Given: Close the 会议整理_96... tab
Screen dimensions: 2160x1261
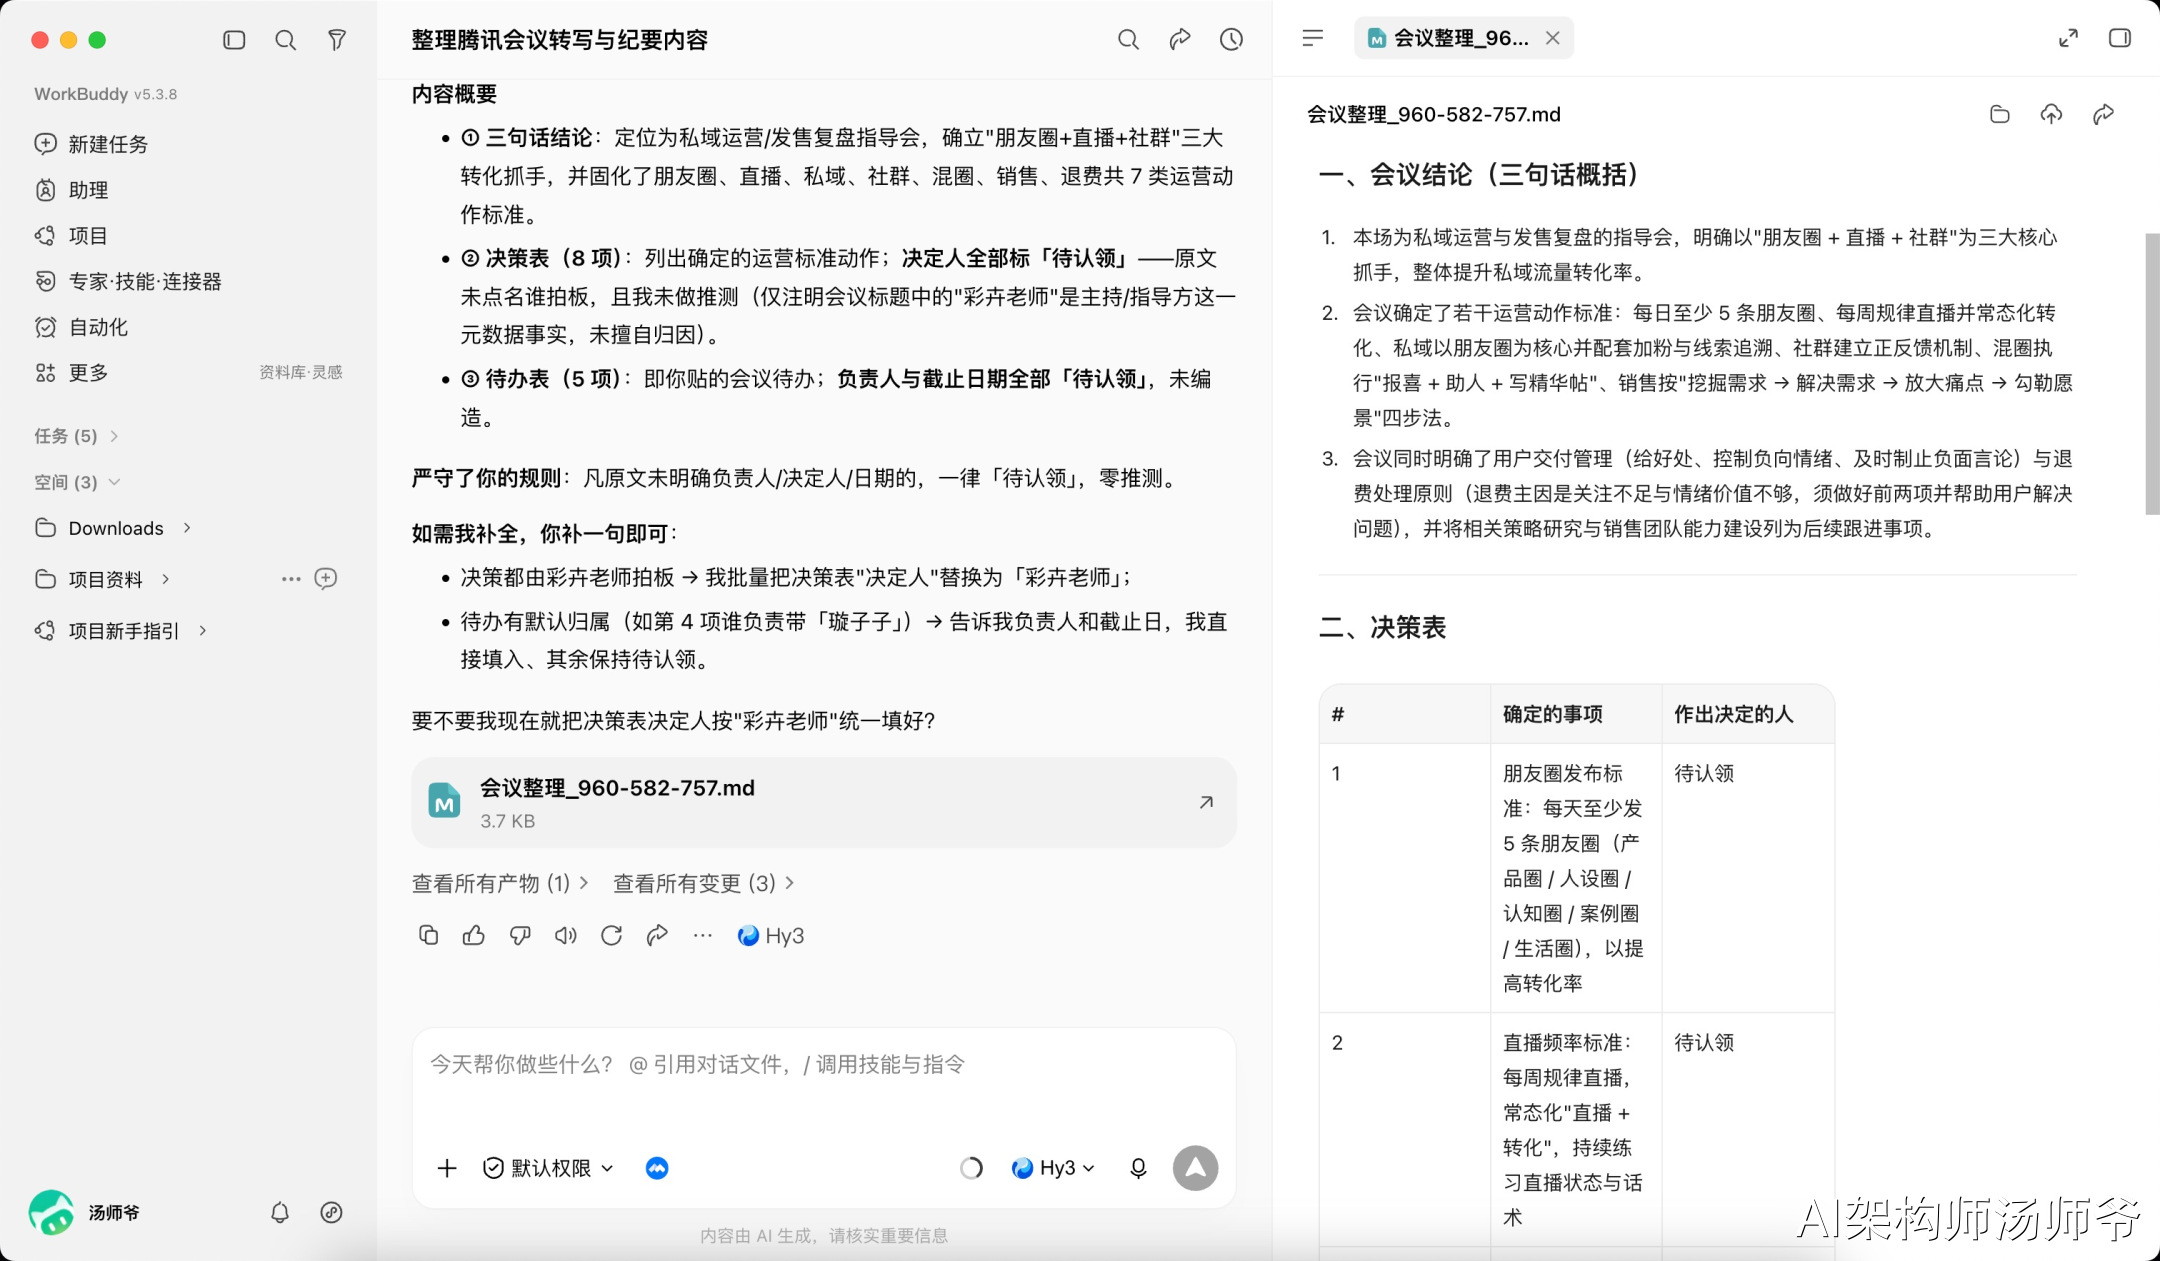Looking at the screenshot, I should click(x=1552, y=38).
